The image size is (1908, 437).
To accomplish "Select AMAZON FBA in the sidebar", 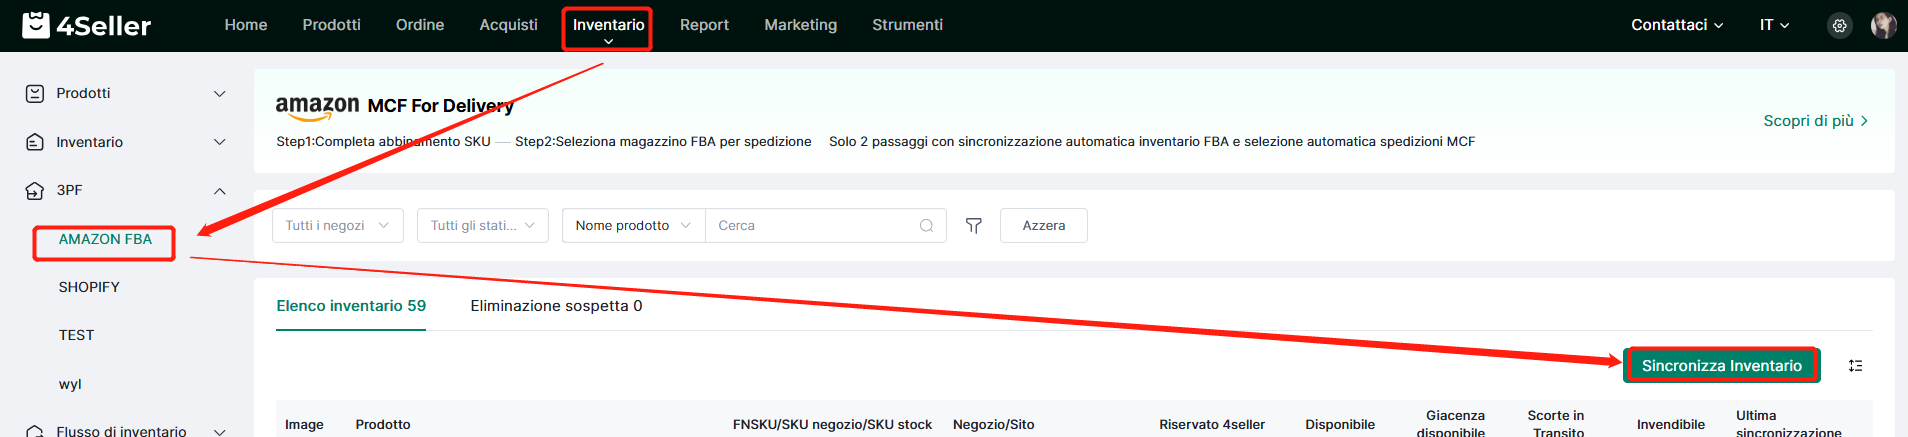I will pyautogui.click(x=105, y=239).
